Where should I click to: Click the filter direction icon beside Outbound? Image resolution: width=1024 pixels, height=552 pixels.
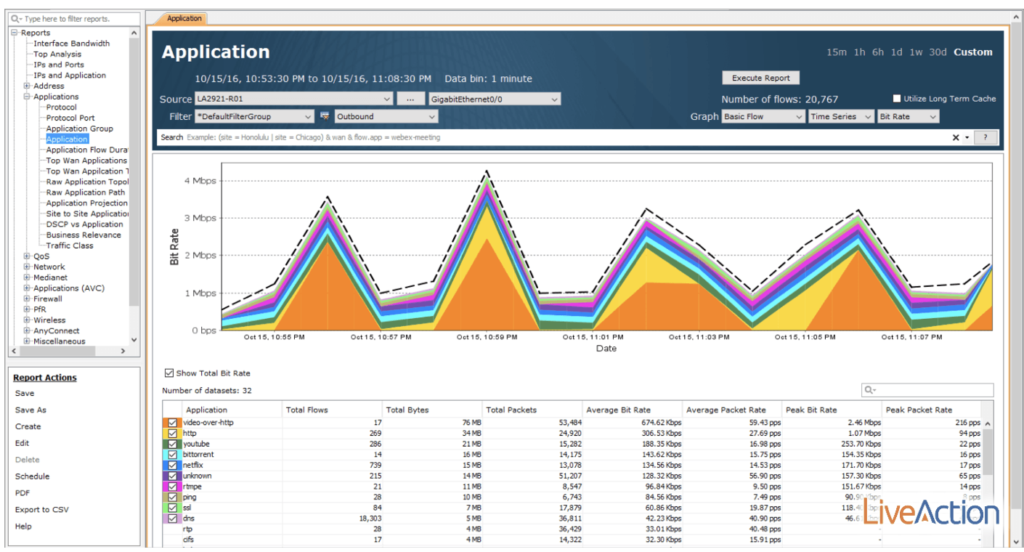pyautogui.click(x=325, y=117)
